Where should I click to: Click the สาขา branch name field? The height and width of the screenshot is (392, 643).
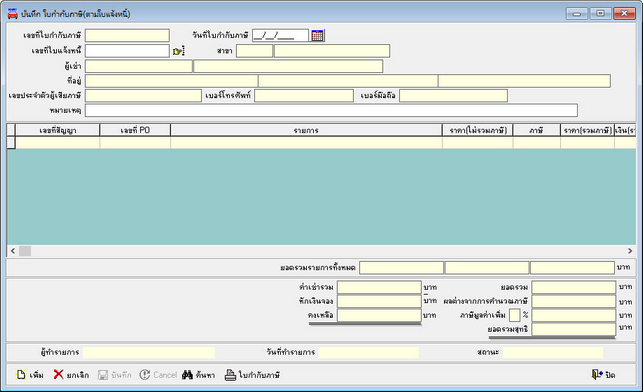point(332,51)
